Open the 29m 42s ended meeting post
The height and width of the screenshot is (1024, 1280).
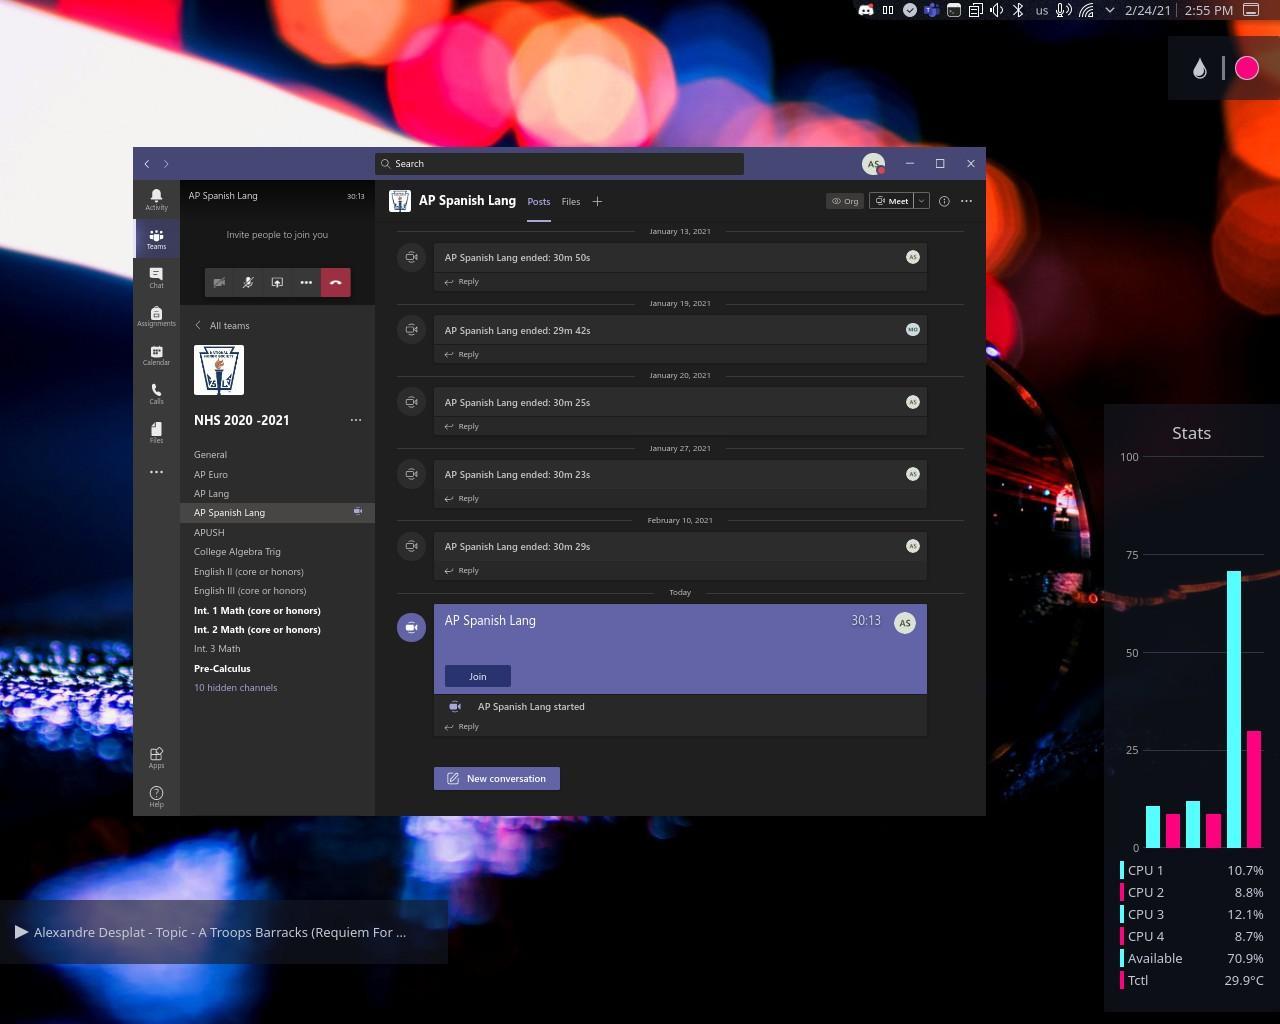click(680, 330)
